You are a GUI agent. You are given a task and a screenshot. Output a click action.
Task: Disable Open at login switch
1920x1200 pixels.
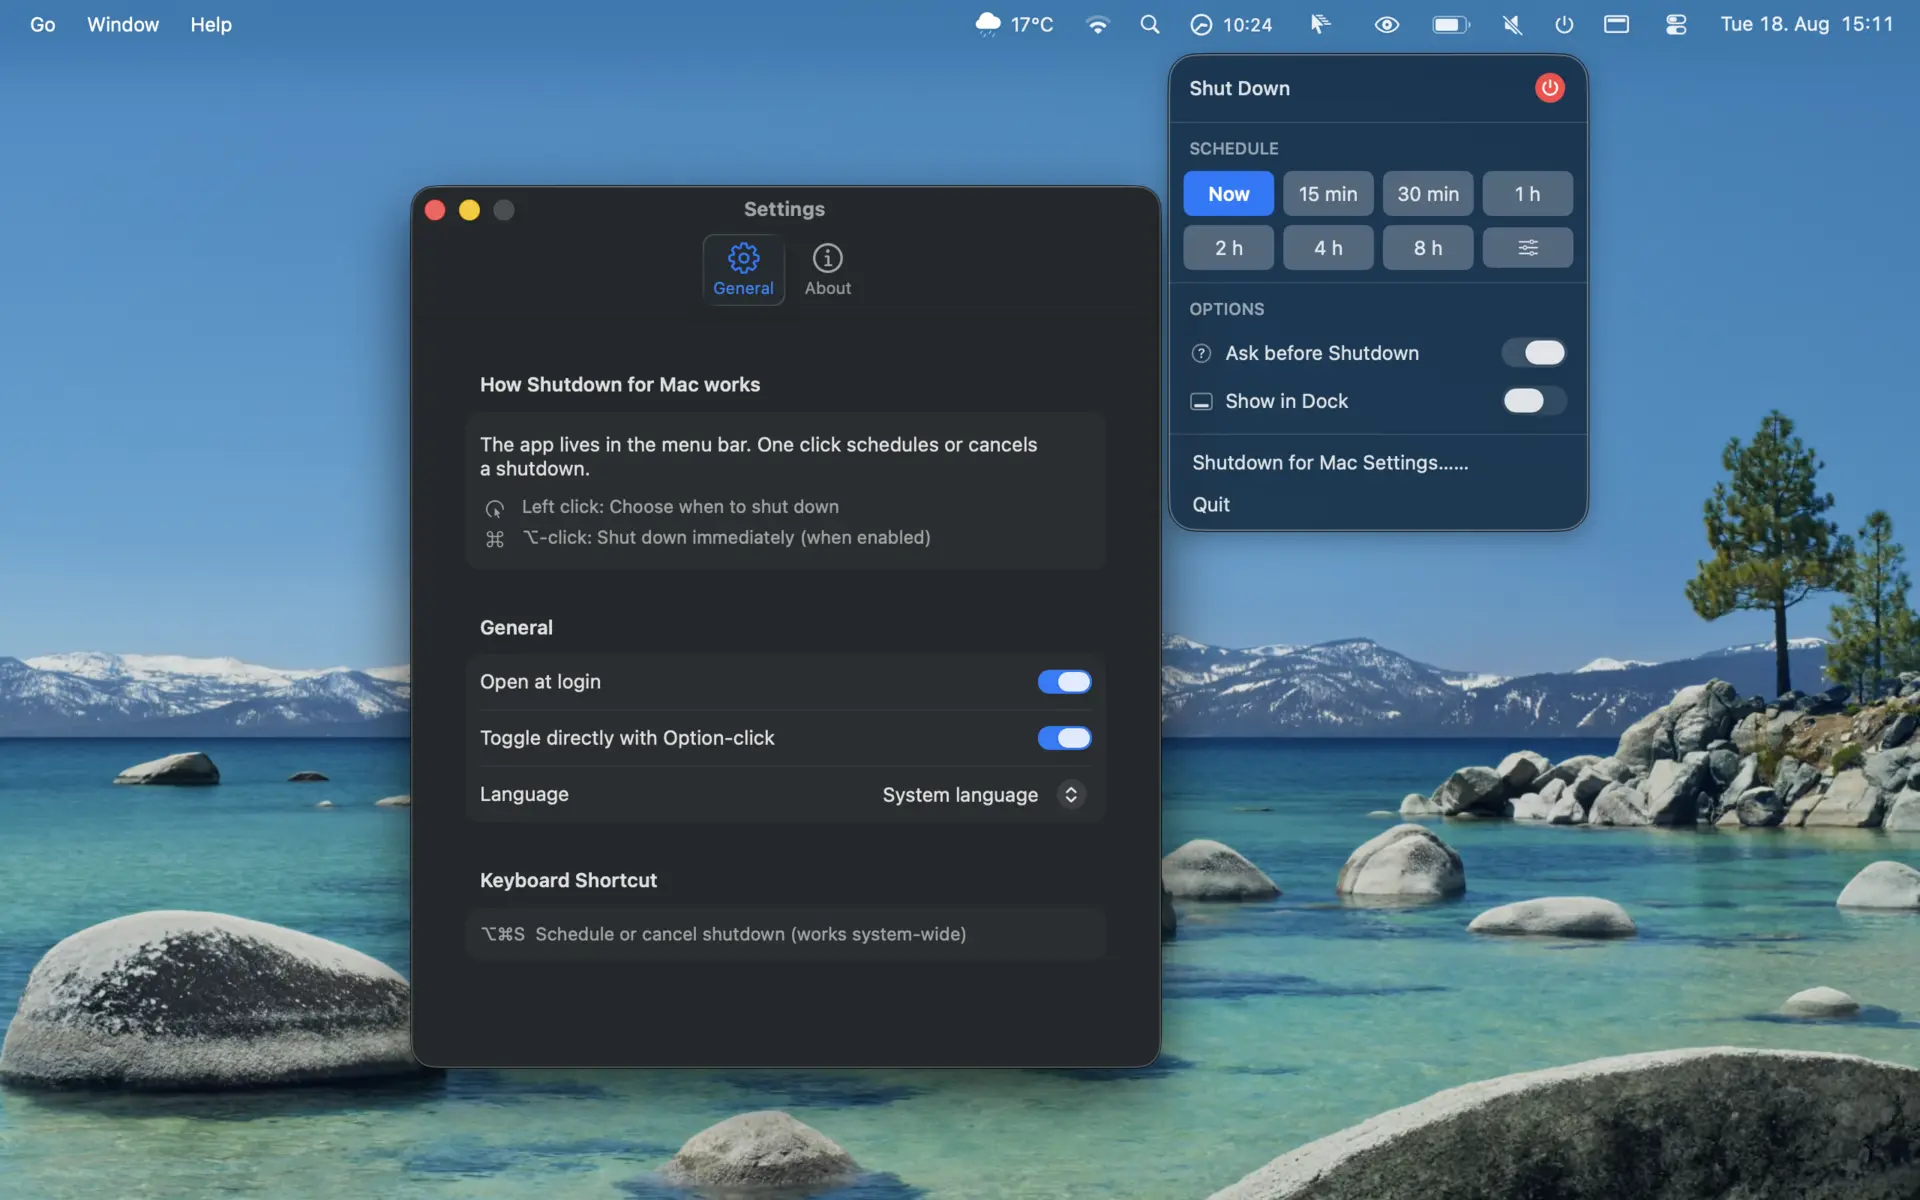coord(1064,682)
